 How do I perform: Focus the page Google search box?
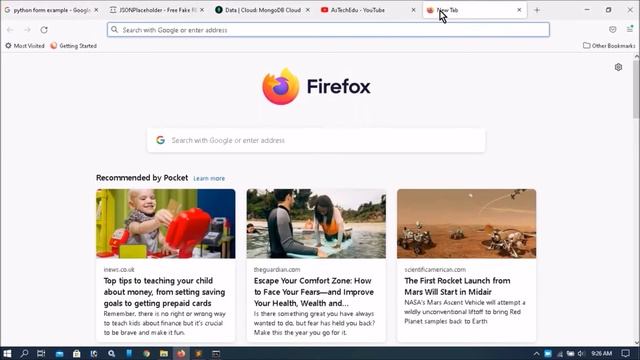(316, 140)
